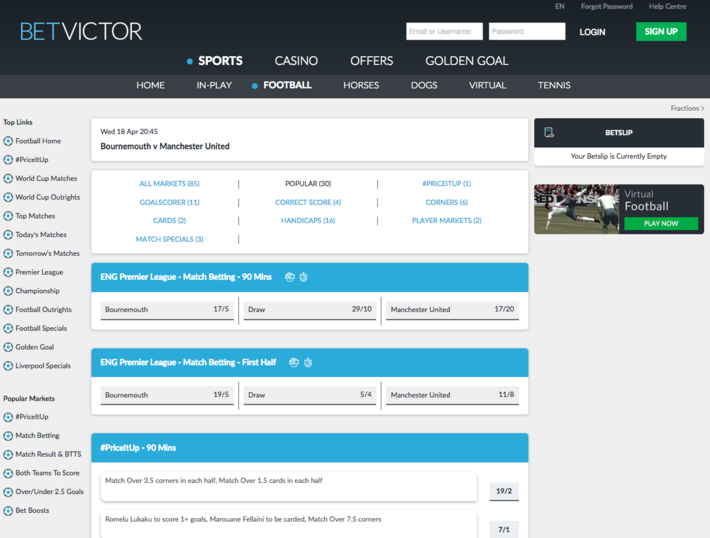Open the In-Play tab
The height and width of the screenshot is (538, 710).
(214, 85)
